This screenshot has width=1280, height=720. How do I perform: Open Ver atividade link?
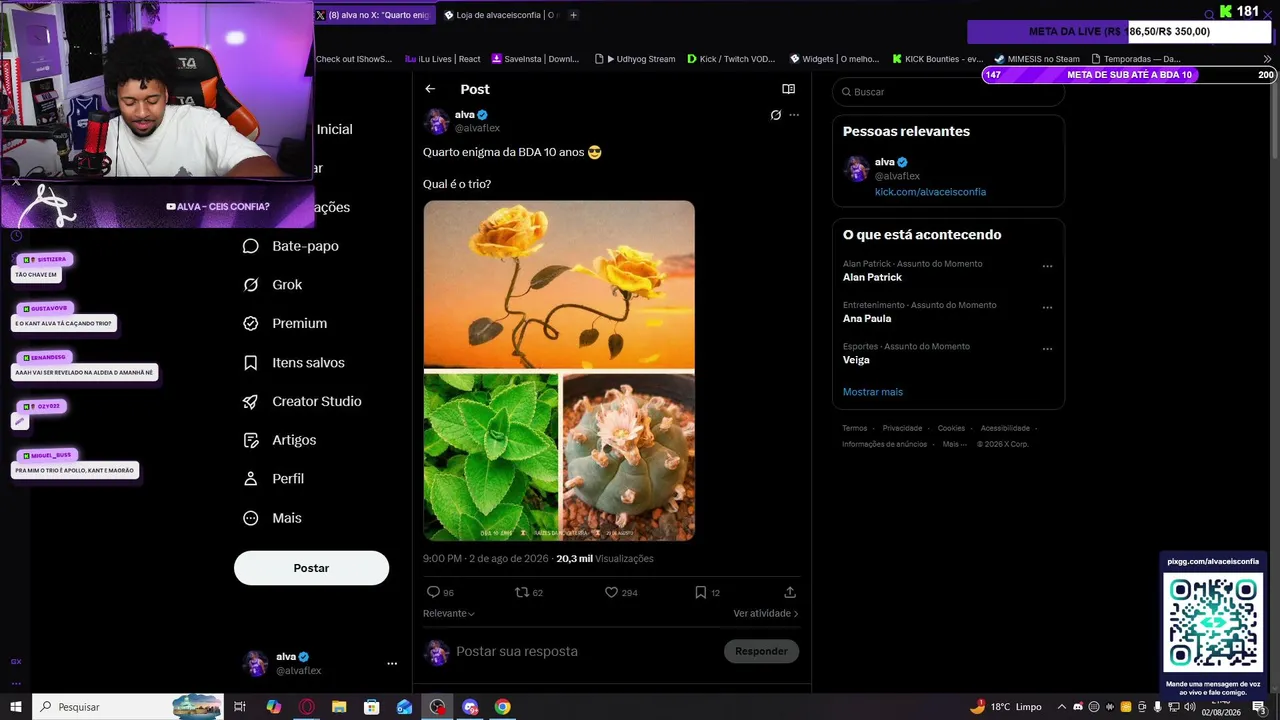[766, 613]
